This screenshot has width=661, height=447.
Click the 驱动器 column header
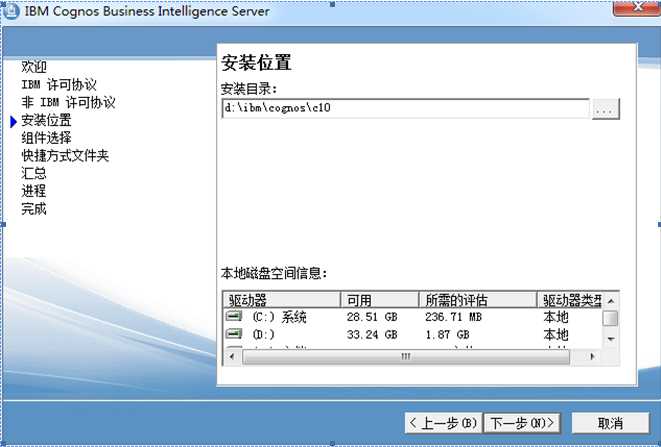point(281,300)
